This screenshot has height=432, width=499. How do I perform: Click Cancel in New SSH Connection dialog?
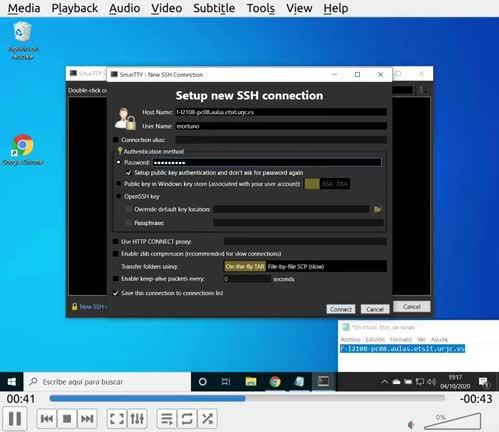click(x=375, y=309)
